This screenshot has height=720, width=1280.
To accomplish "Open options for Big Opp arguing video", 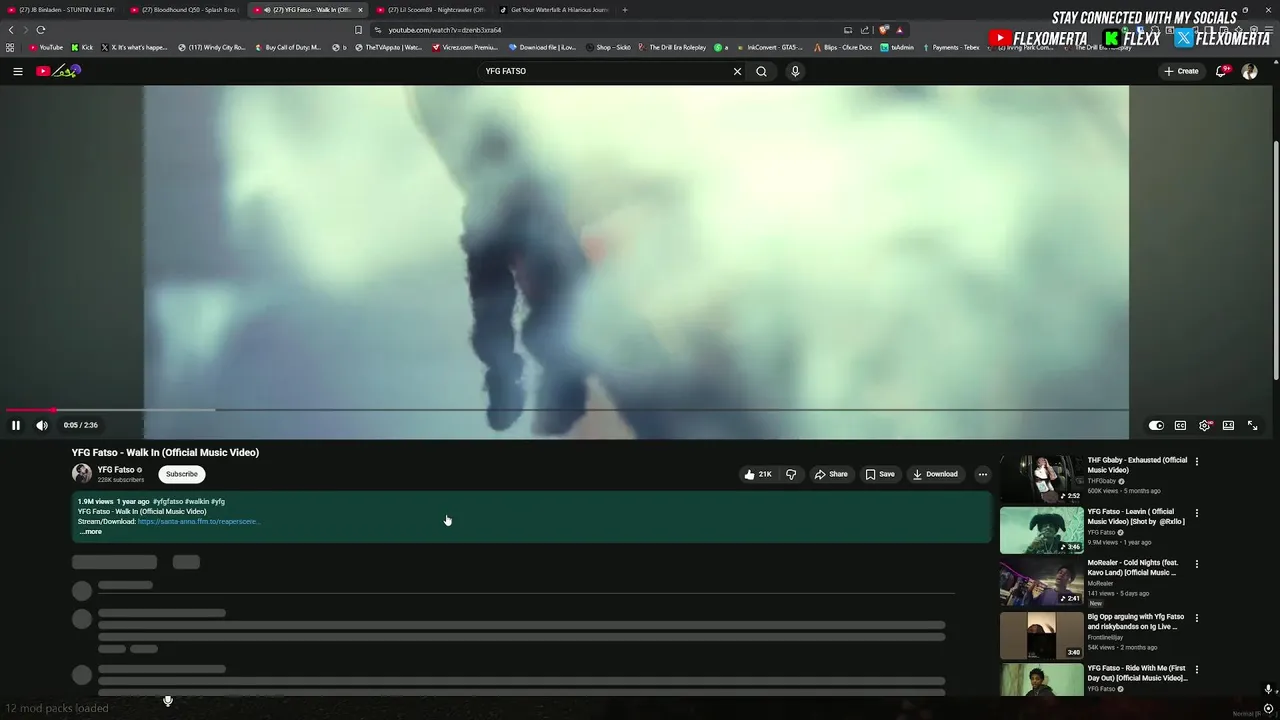I will [1196, 618].
